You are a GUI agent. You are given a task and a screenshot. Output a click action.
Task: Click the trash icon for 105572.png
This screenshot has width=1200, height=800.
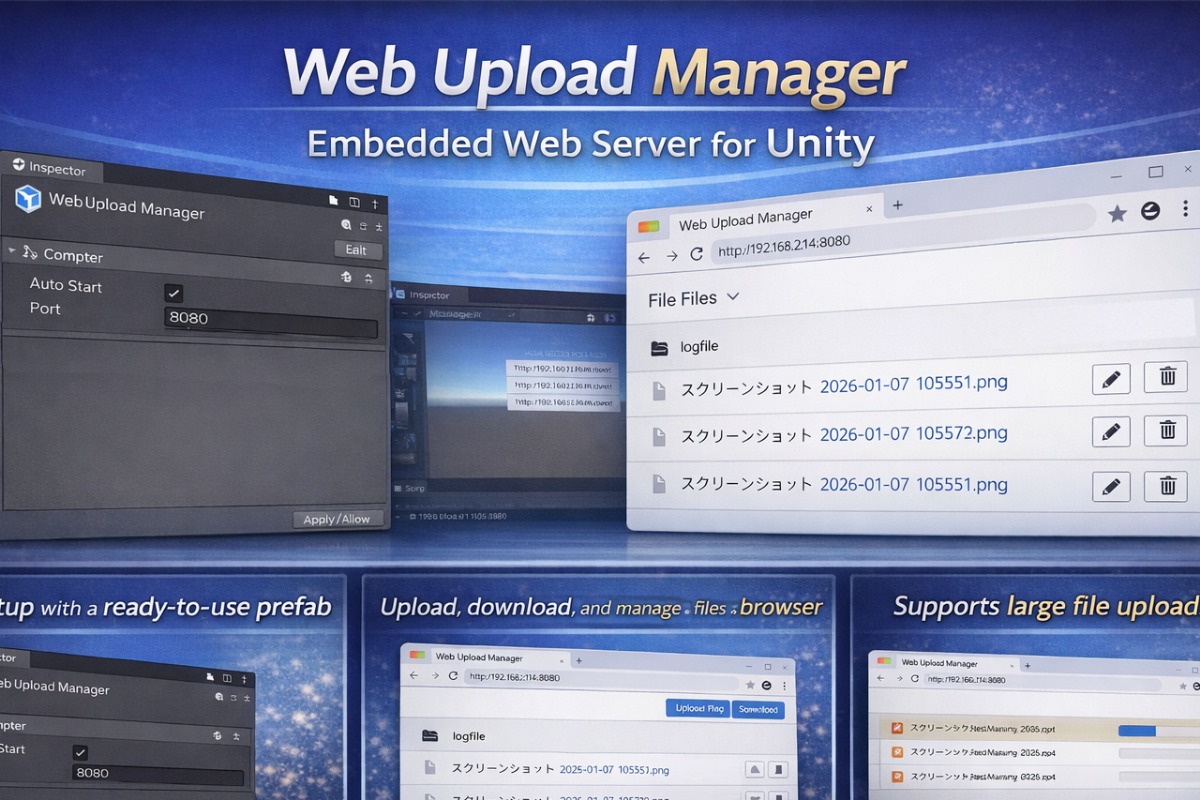1166,430
